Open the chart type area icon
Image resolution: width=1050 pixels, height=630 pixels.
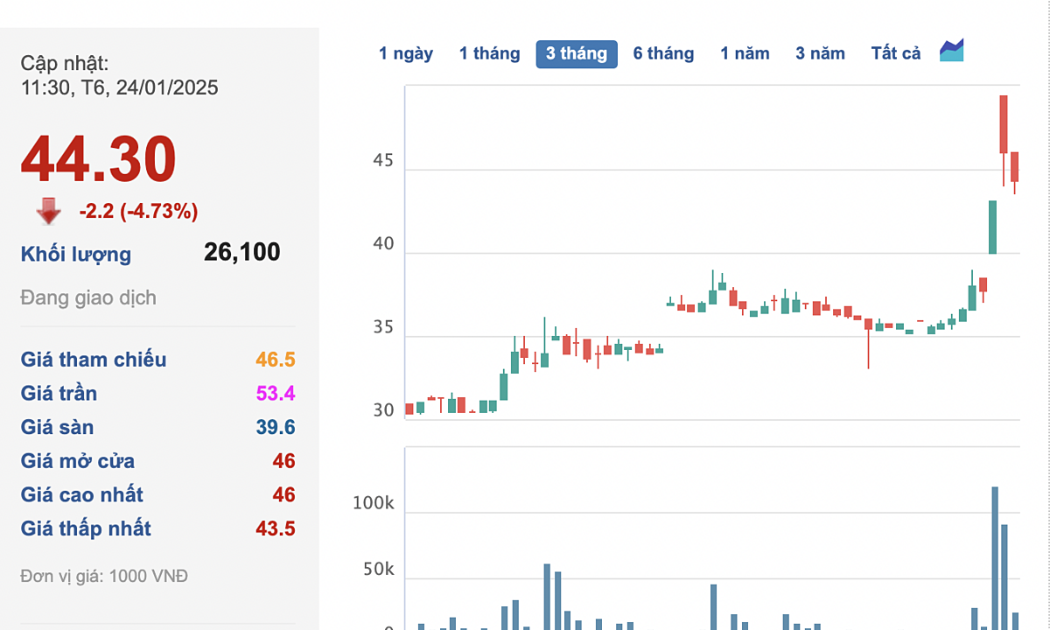click(951, 51)
